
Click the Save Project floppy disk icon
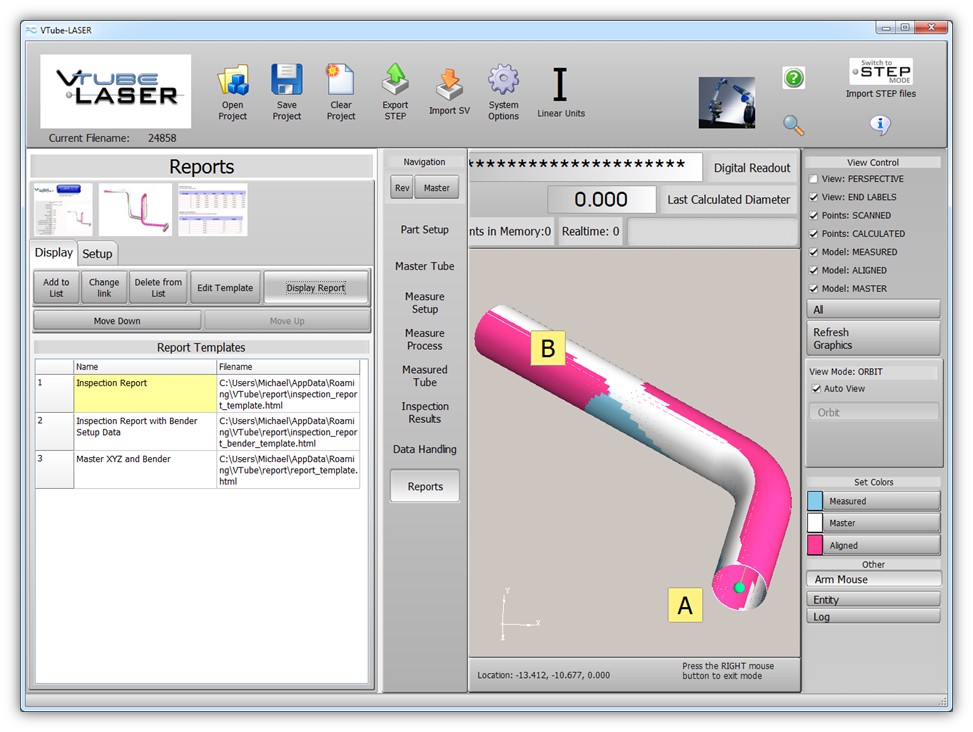coord(287,81)
